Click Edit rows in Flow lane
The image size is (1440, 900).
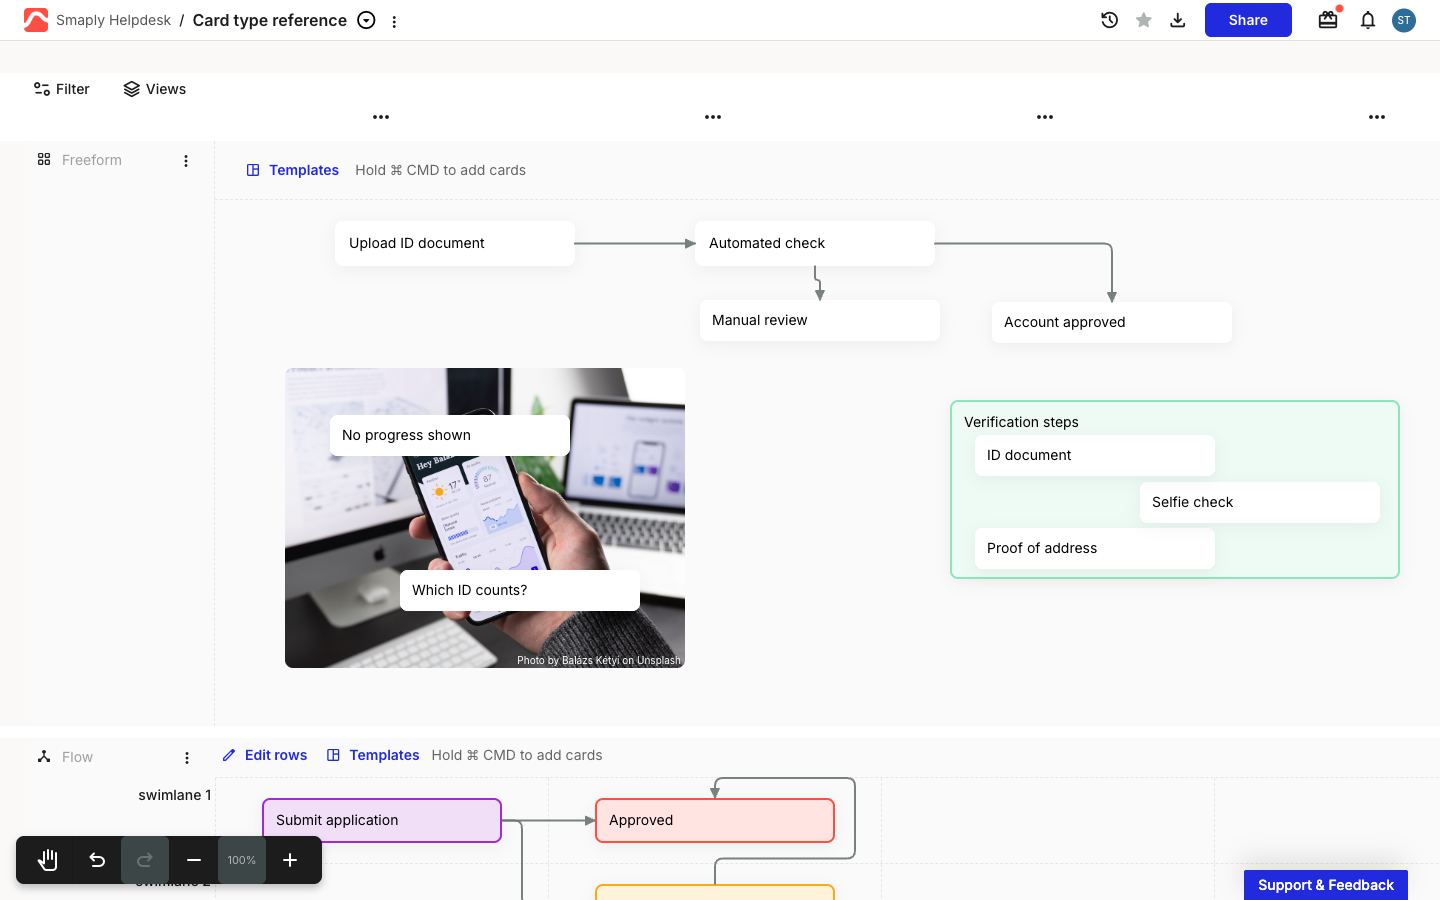coord(265,755)
